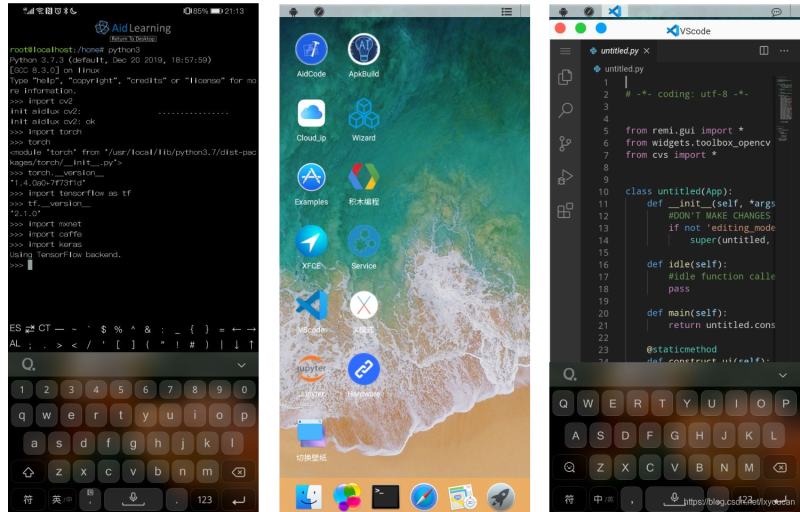Tap the 123 key on the terminal keyboard
Image resolution: width=800 pixels, height=512 pixels.
pos(205,499)
